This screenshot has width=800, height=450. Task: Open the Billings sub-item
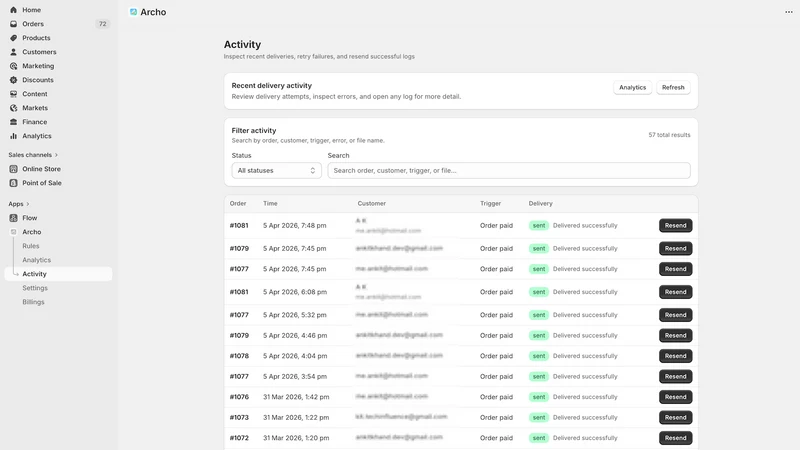click(33, 302)
